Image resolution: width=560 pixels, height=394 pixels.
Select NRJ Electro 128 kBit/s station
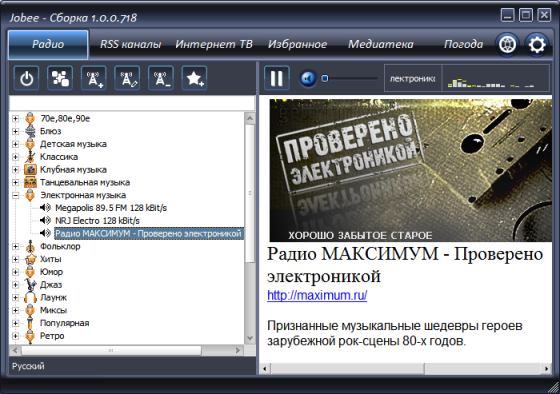click(x=97, y=221)
